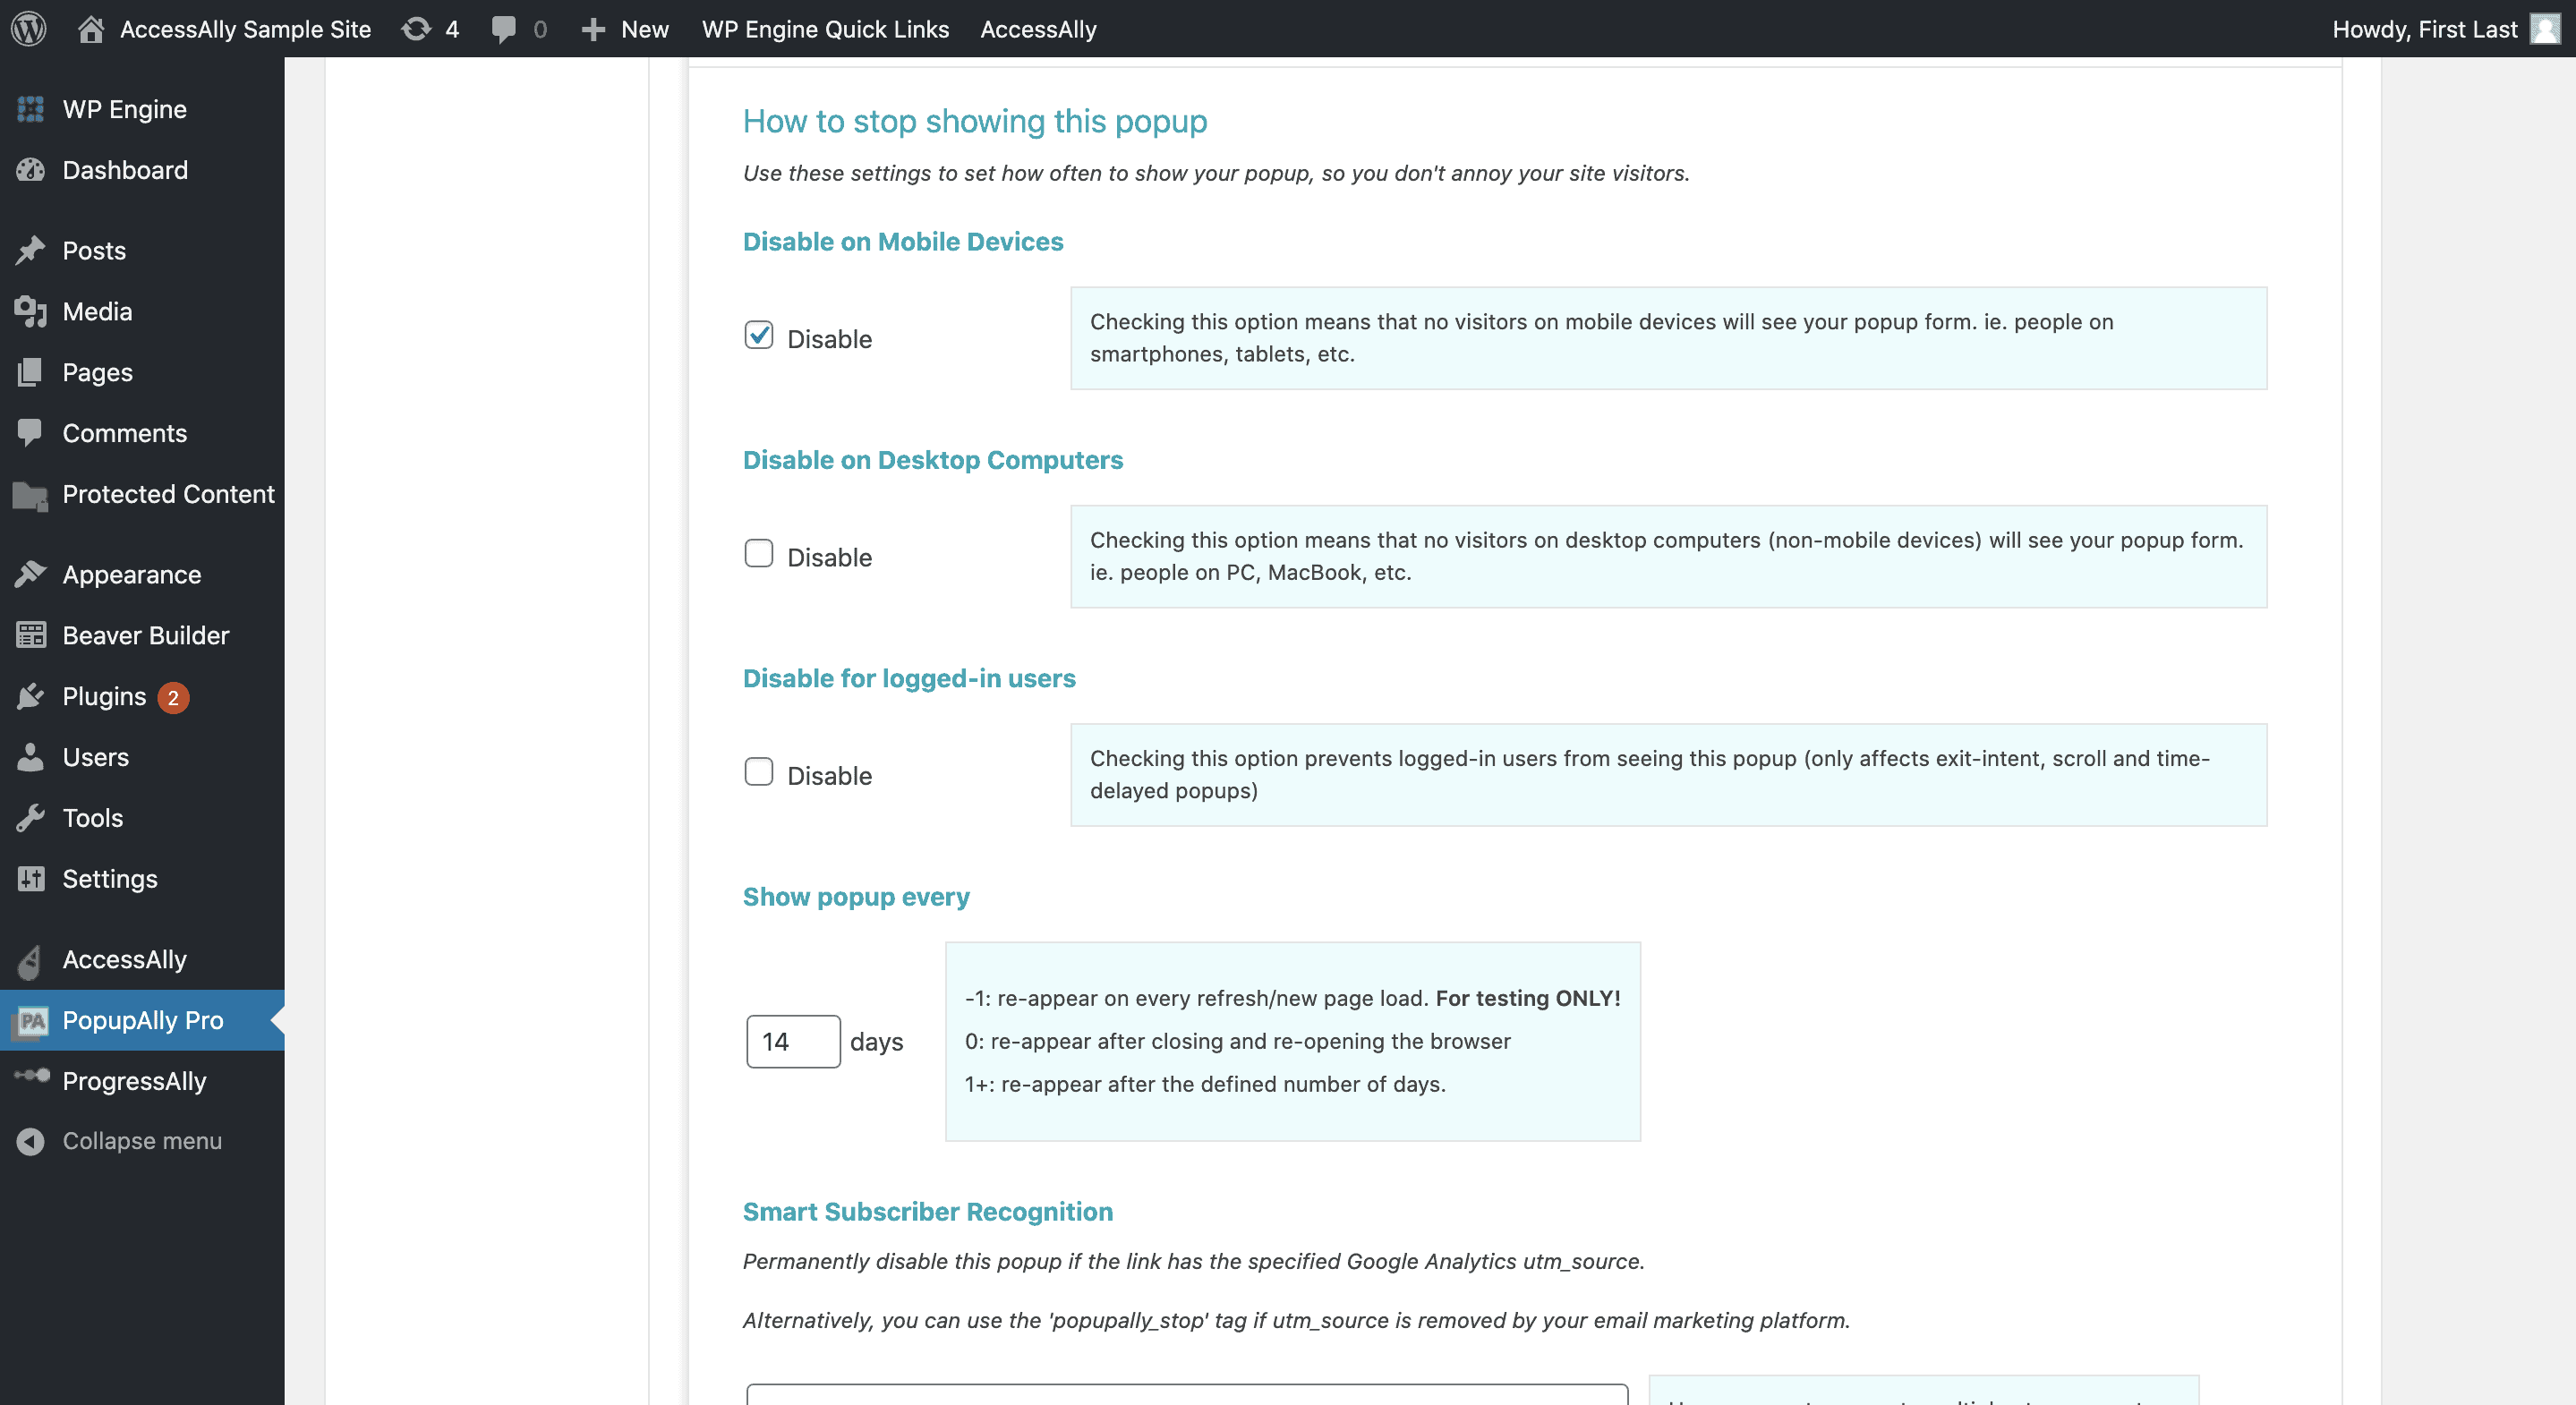Expand the Smart Subscriber Recognition section
This screenshot has width=2576, height=1405.
tap(927, 1210)
